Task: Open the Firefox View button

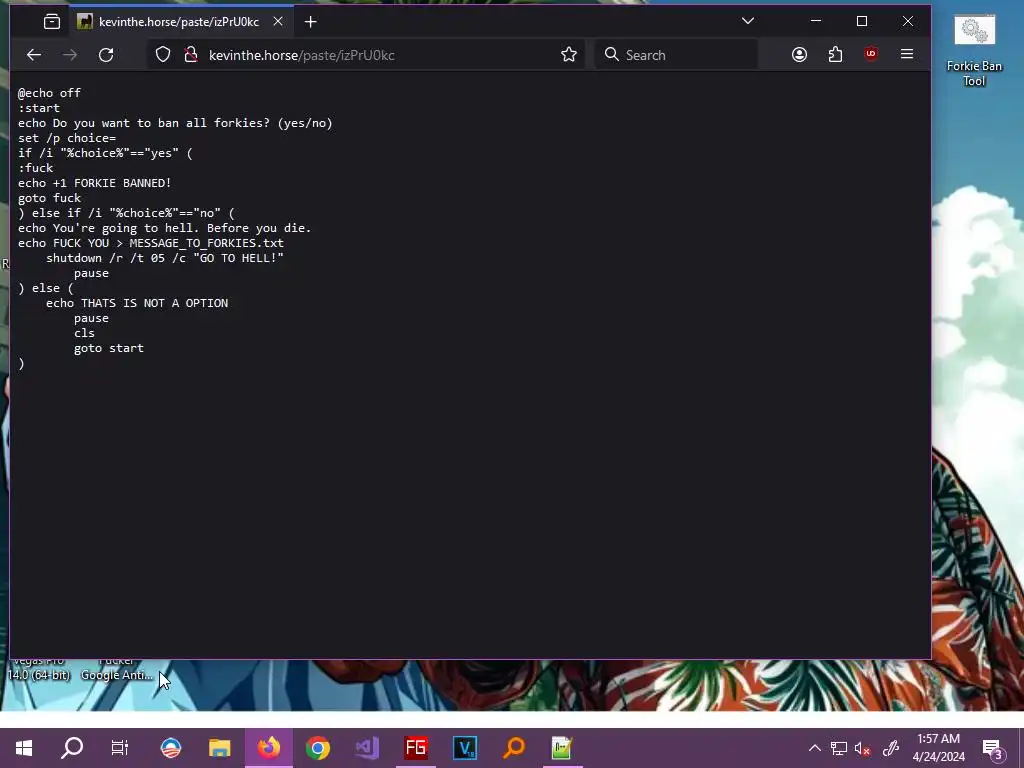Action: pyautogui.click(x=52, y=22)
